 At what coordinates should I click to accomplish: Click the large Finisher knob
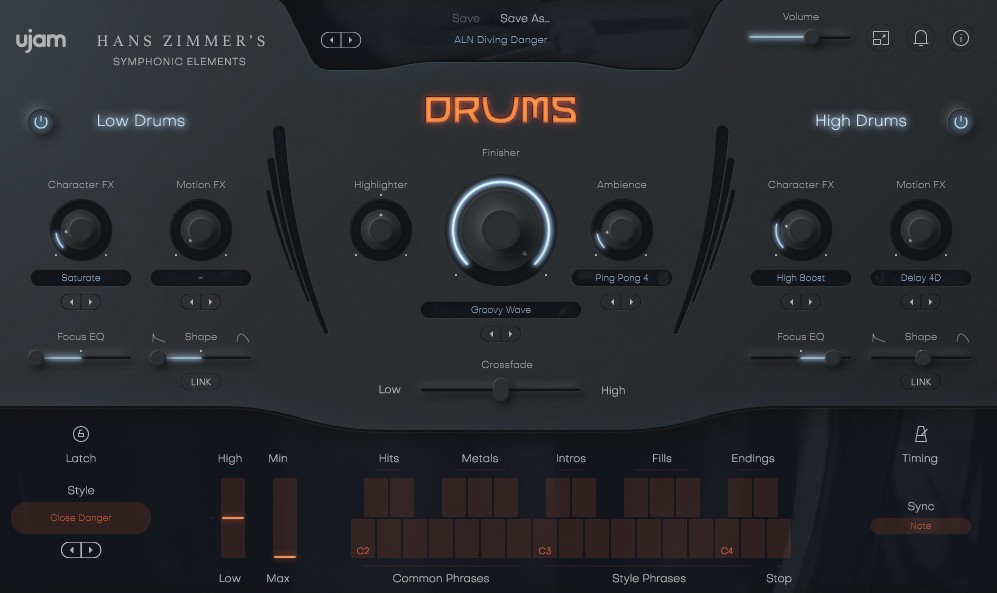[x=501, y=229]
